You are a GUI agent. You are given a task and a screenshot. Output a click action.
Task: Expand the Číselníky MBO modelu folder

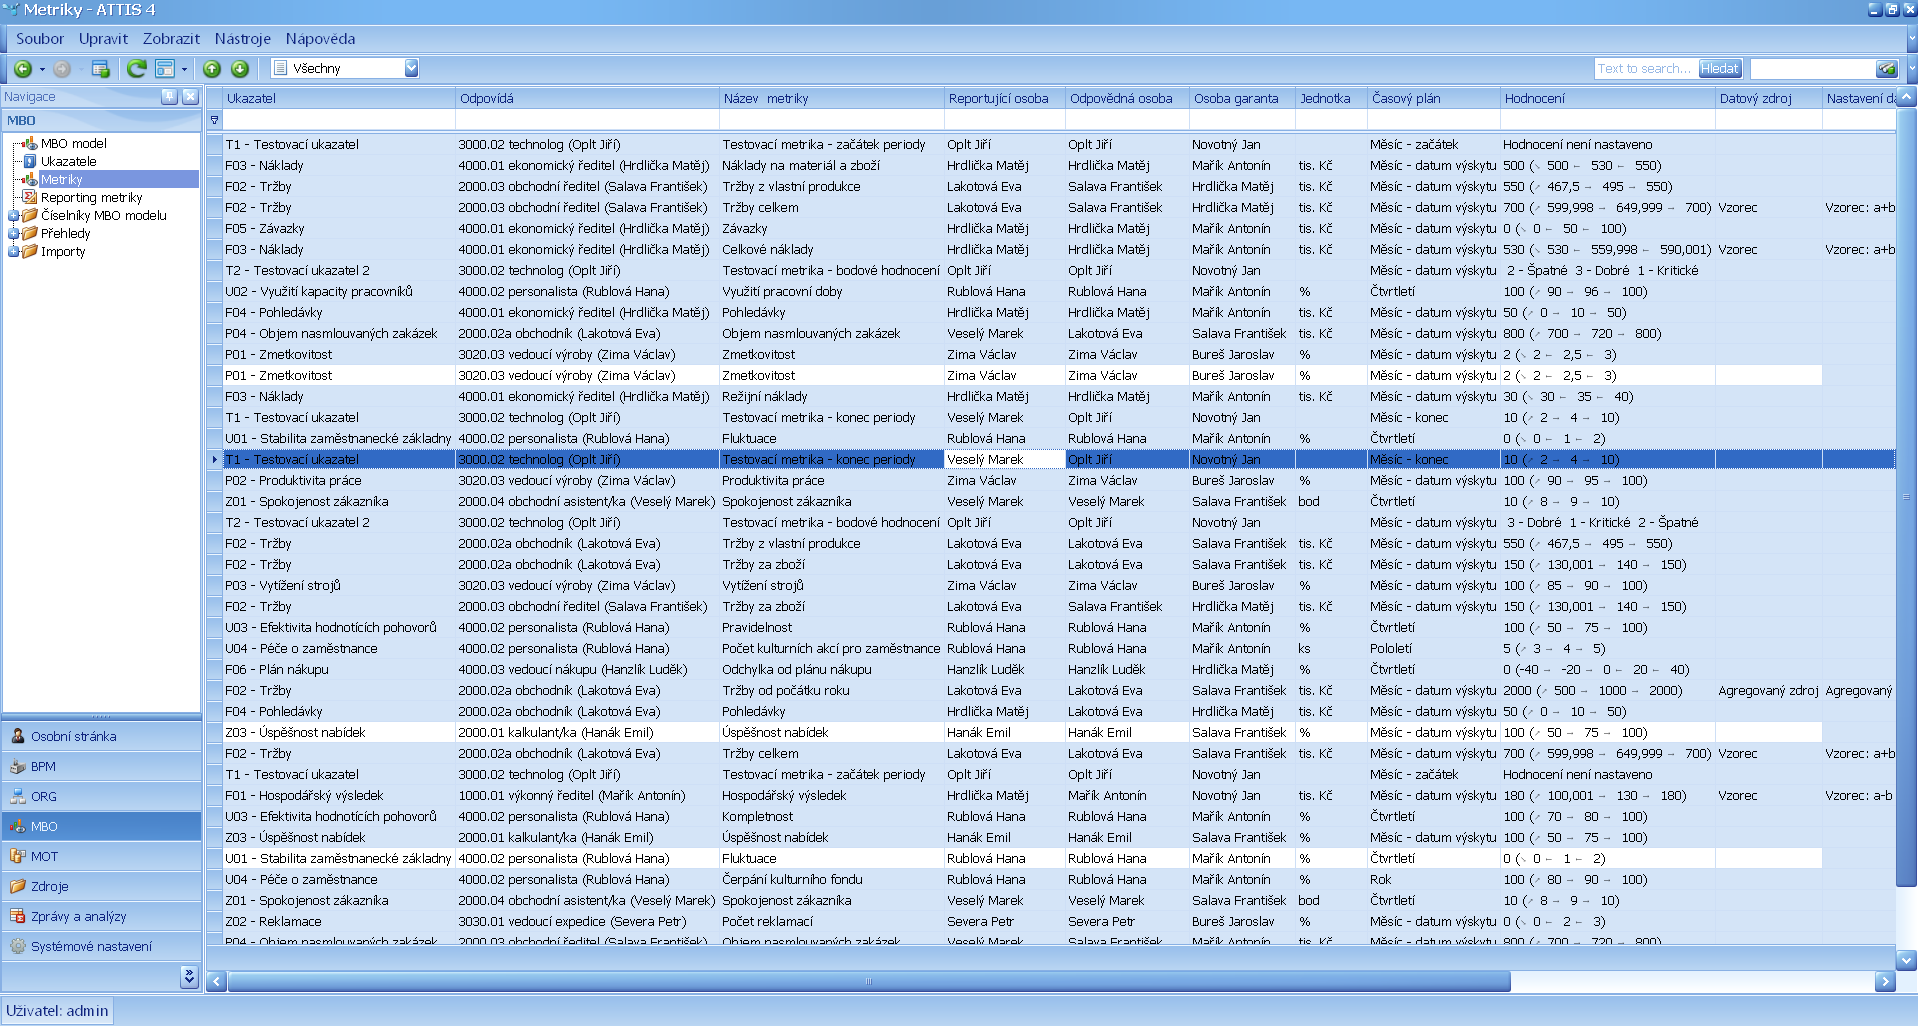coord(14,215)
